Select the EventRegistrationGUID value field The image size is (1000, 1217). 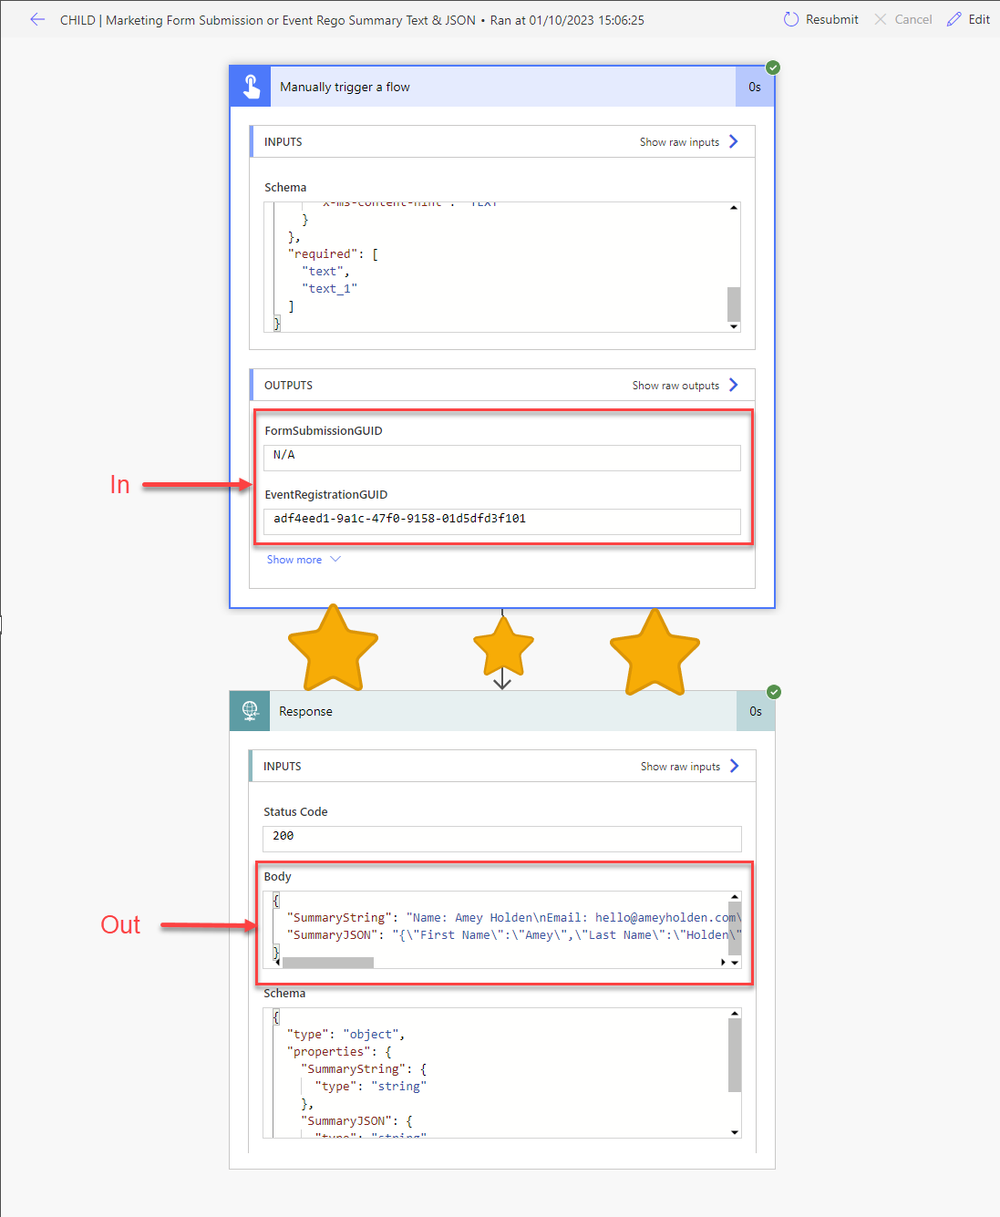tap(502, 521)
